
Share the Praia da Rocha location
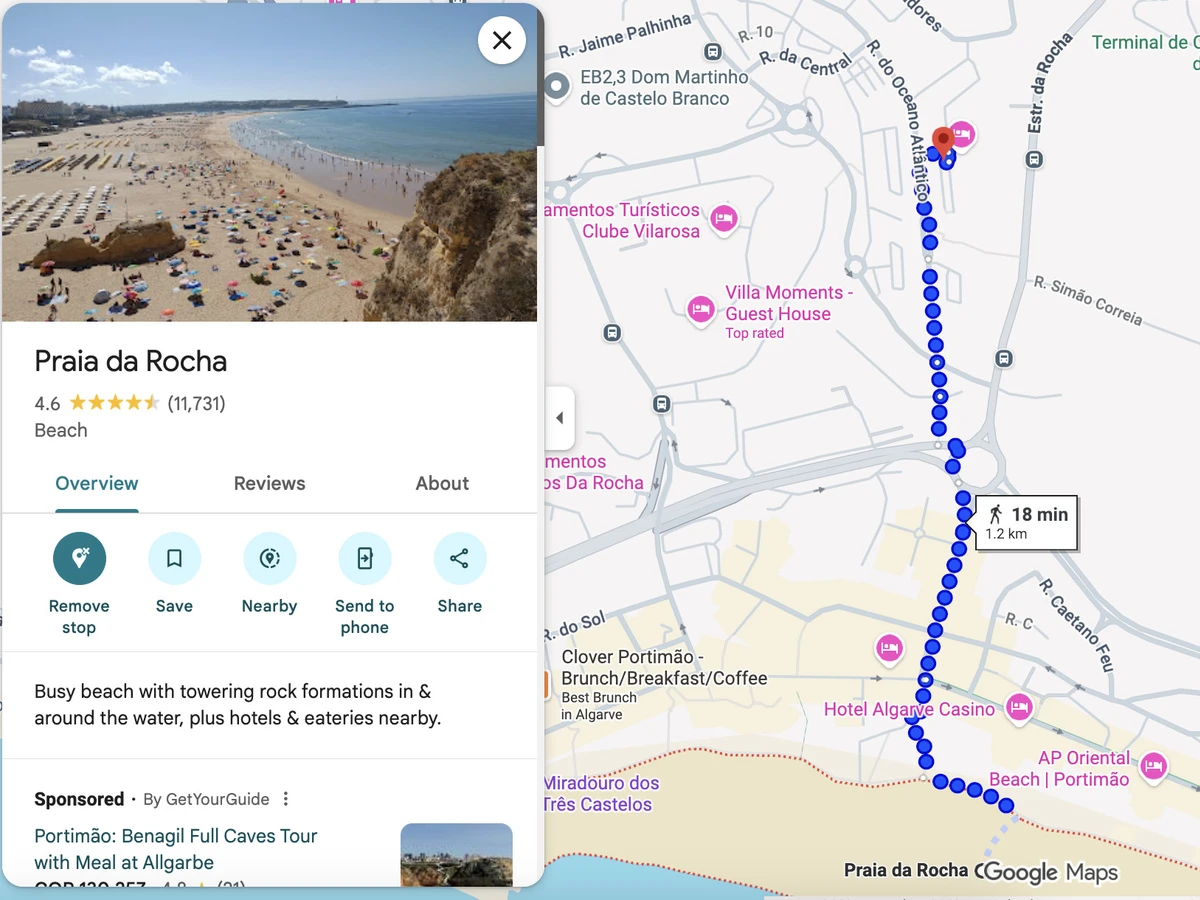pyautogui.click(x=459, y=558)
